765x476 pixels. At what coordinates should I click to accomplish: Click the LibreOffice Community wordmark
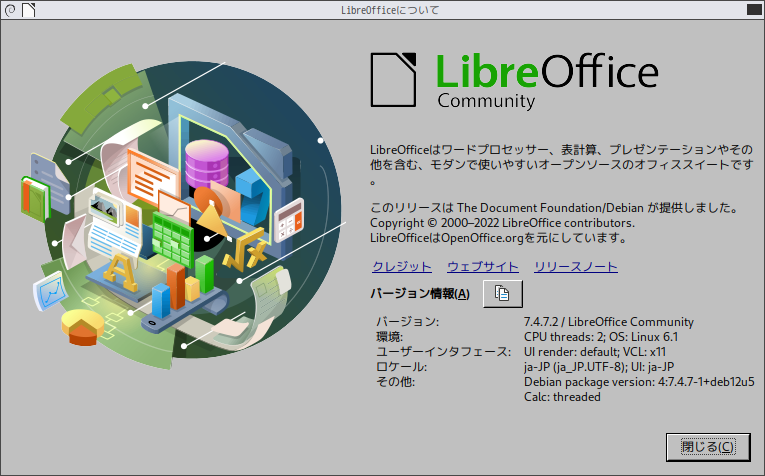pos(547,81)
